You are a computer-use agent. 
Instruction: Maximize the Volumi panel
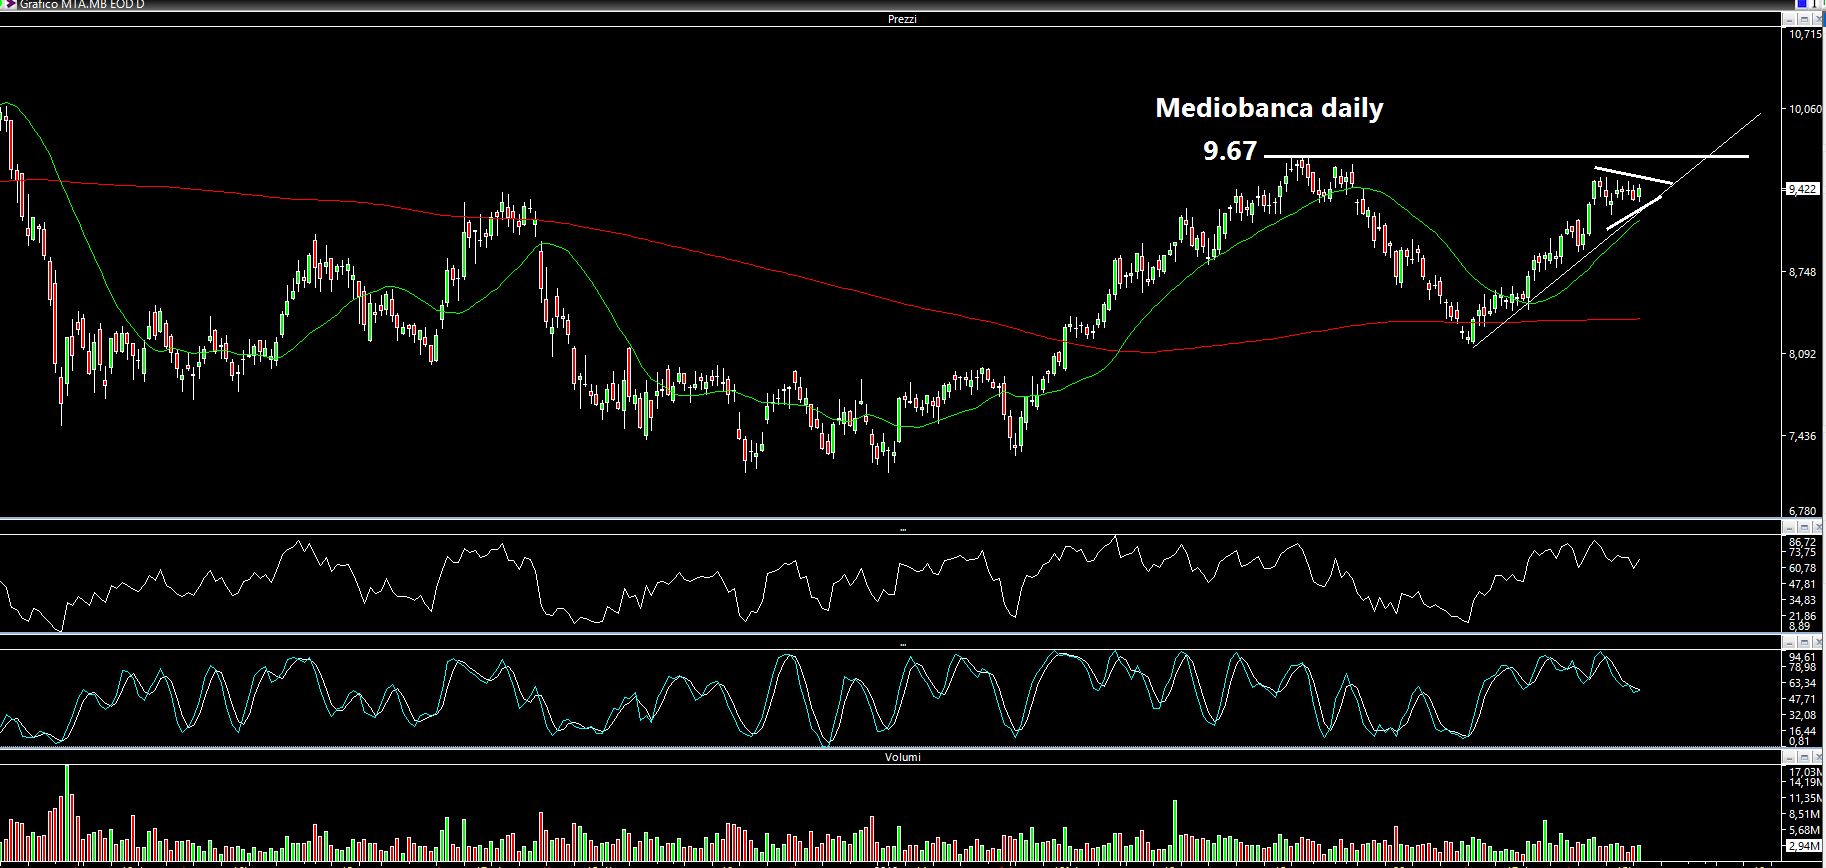click(1805, 757)
